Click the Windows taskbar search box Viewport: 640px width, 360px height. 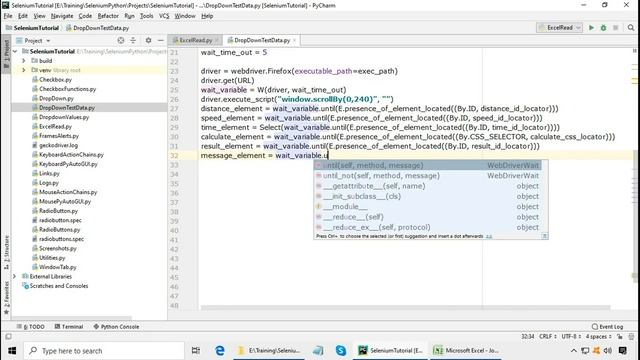pyautogui.click(x=104, y=351)
